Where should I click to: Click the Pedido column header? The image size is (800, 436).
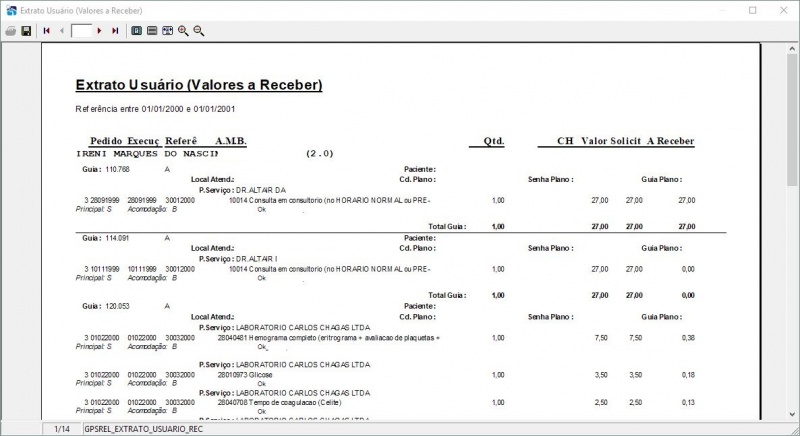[106, 141]
